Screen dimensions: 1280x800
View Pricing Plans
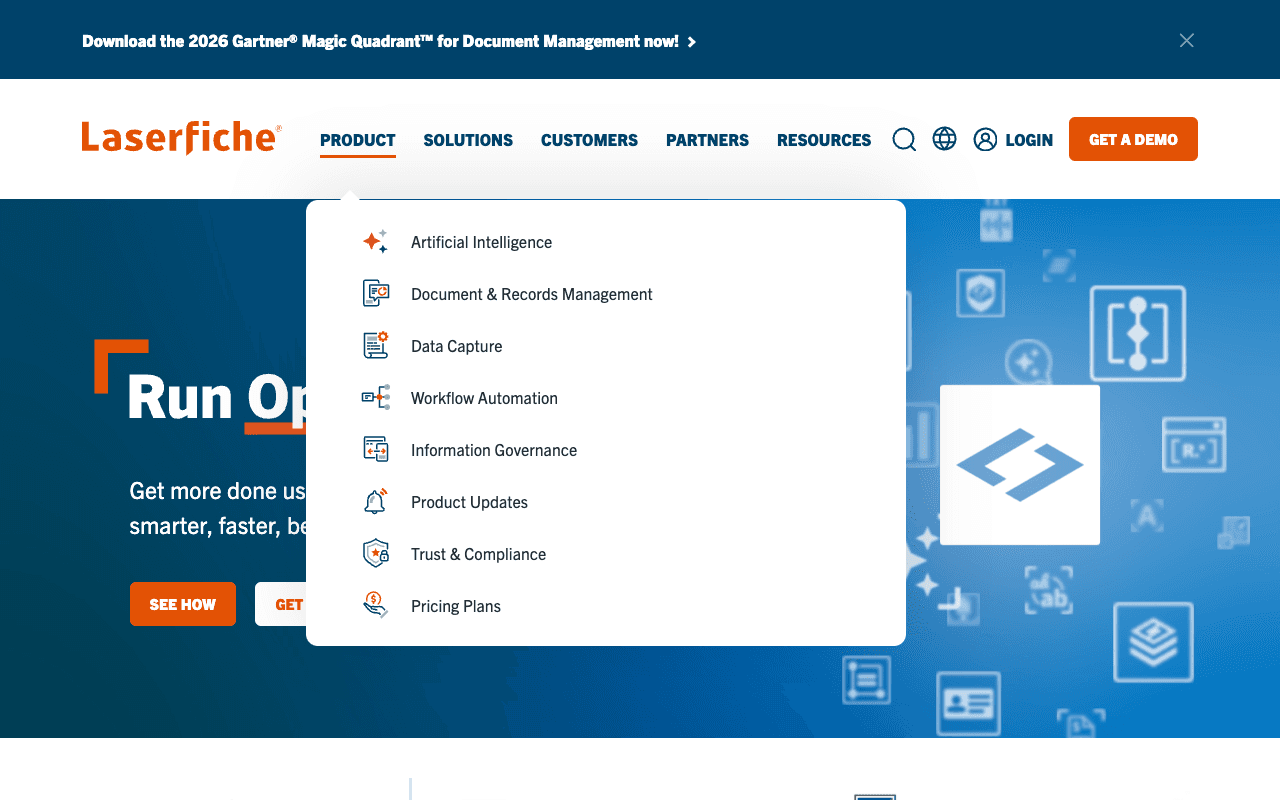pyautogui.click(x=456, y=606)
